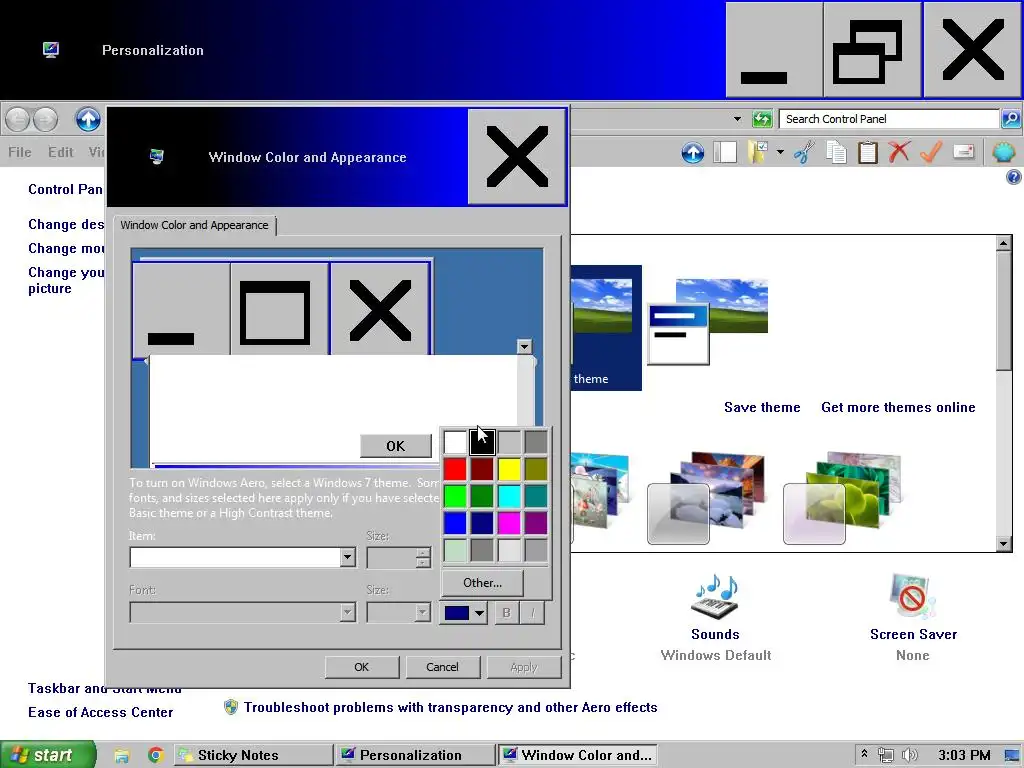
Task: Open the Font dropdown list
Action: (347, 612)
